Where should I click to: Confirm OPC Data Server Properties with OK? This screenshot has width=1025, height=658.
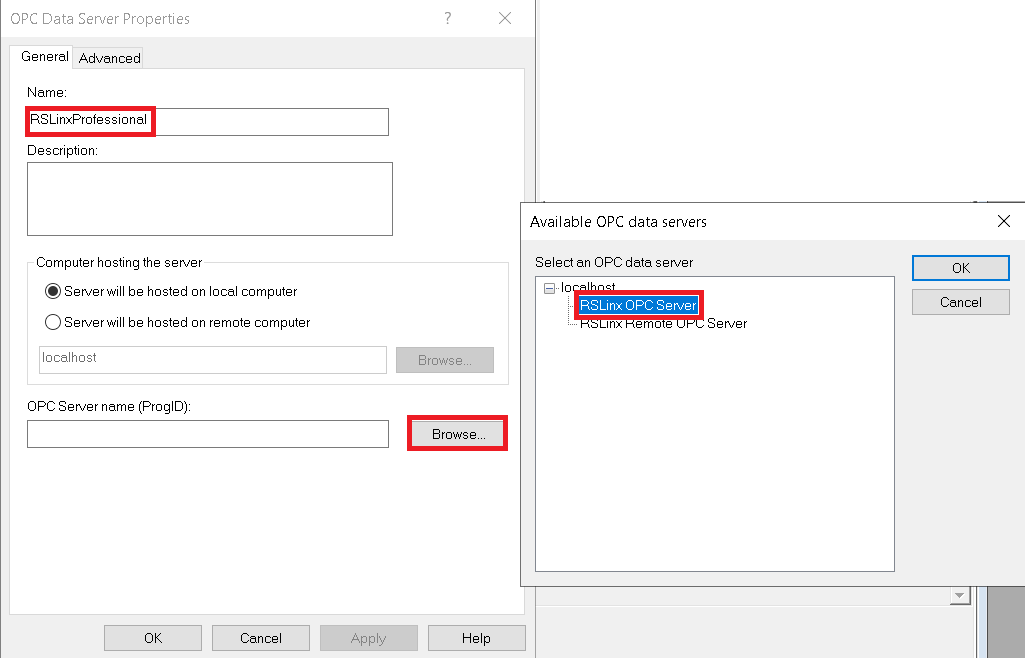153,638
